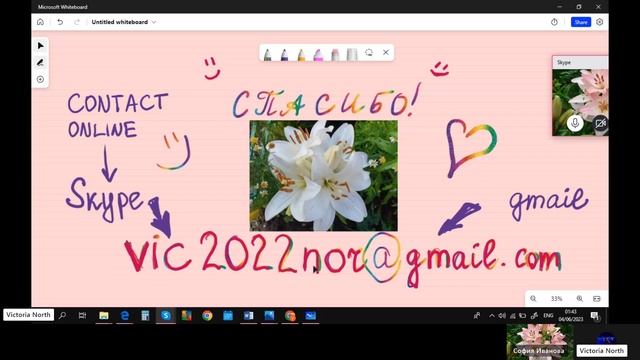
Task: Click the София Иванова participant thumbnail
Action: click(x=540, y=342)
